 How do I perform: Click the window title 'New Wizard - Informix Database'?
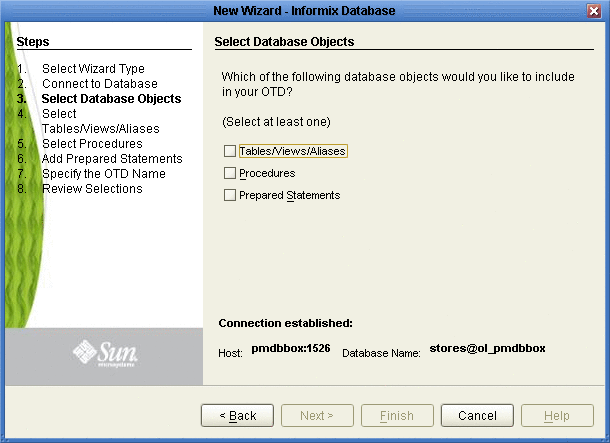pos(304,11)
